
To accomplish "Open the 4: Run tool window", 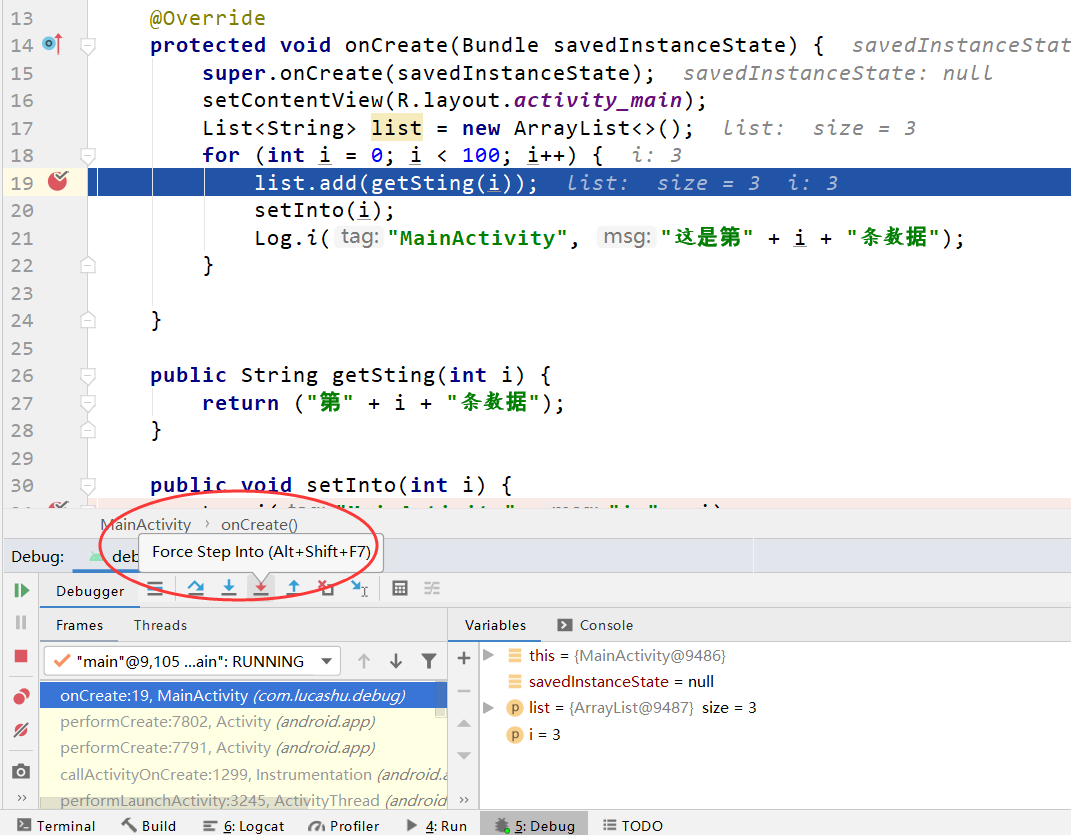I will coord(436,825).
